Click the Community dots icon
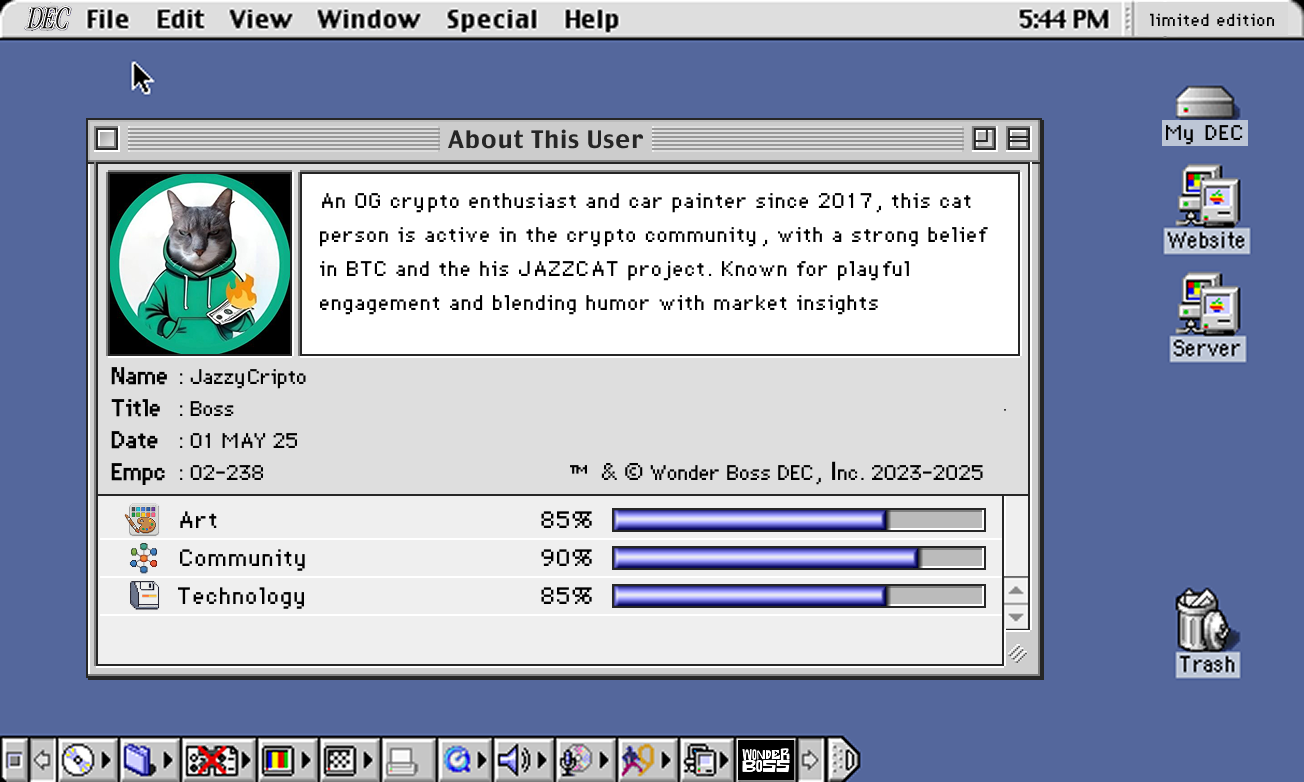The height and width of the screenshot is (782, 1304). (x=143, y=557)
